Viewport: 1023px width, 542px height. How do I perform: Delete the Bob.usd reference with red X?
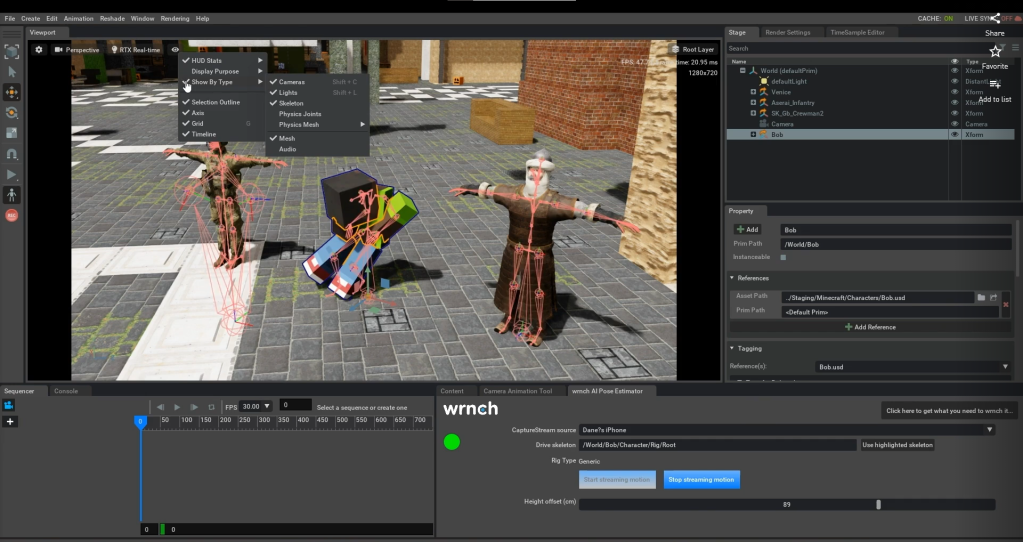1005,304
